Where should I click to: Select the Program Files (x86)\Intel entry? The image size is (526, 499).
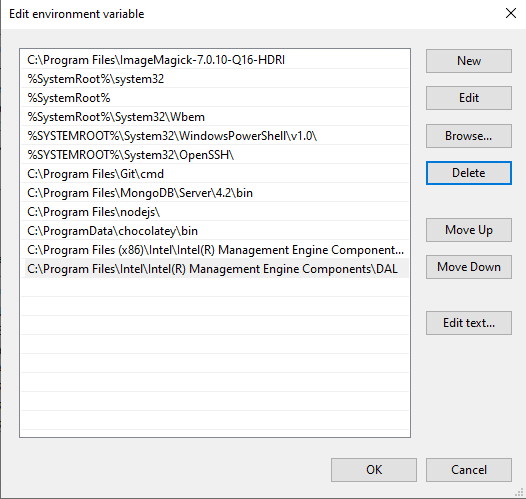(215, 250)
